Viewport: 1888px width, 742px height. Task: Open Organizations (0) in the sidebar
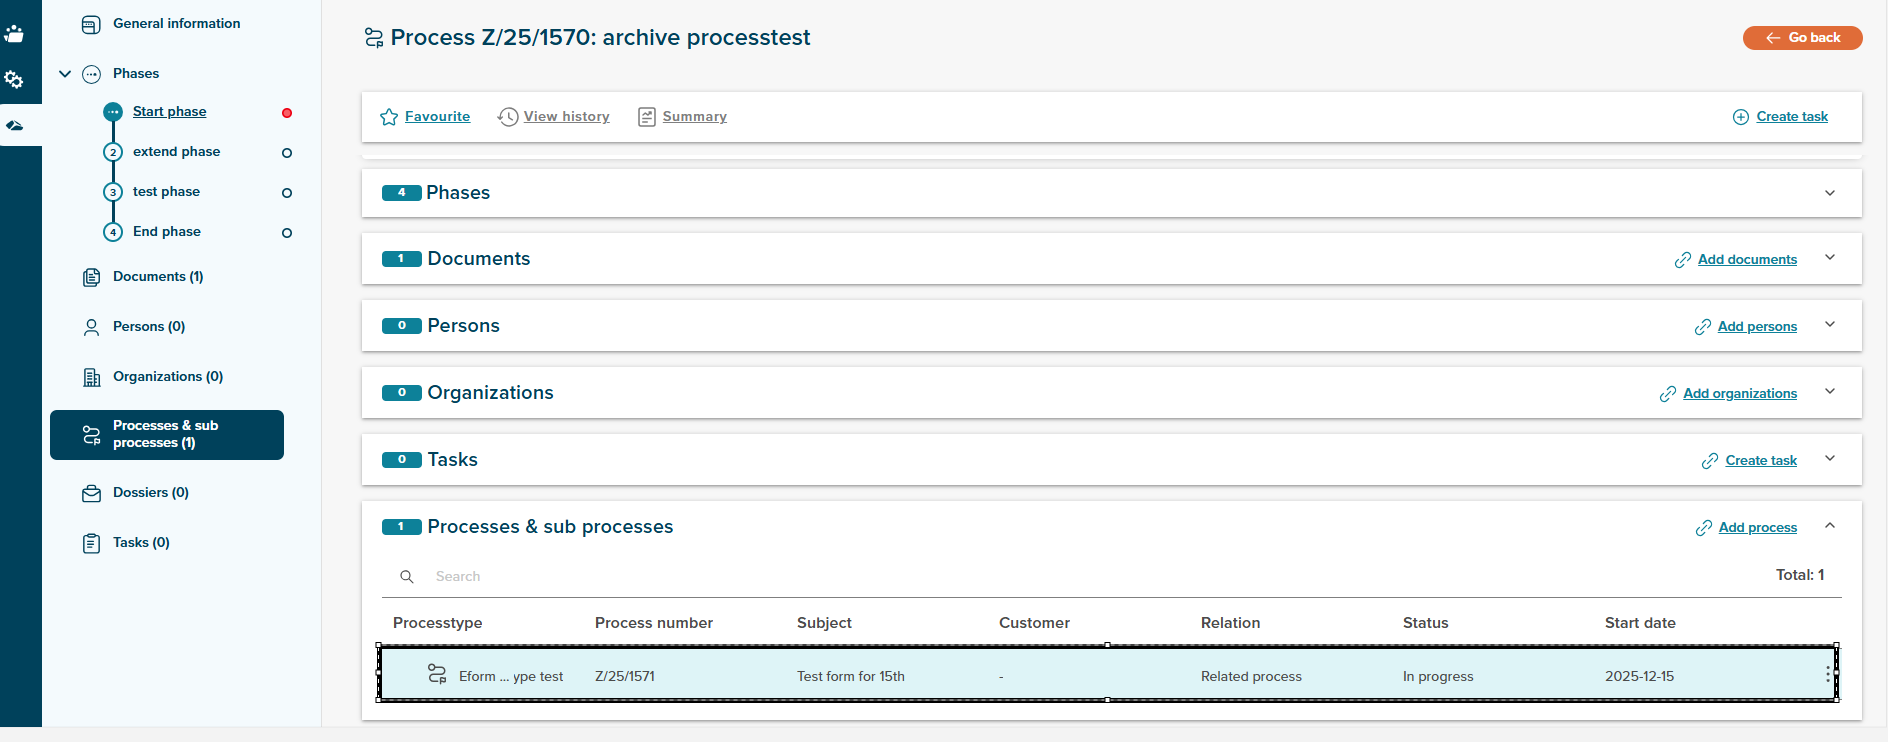[168, 376]
